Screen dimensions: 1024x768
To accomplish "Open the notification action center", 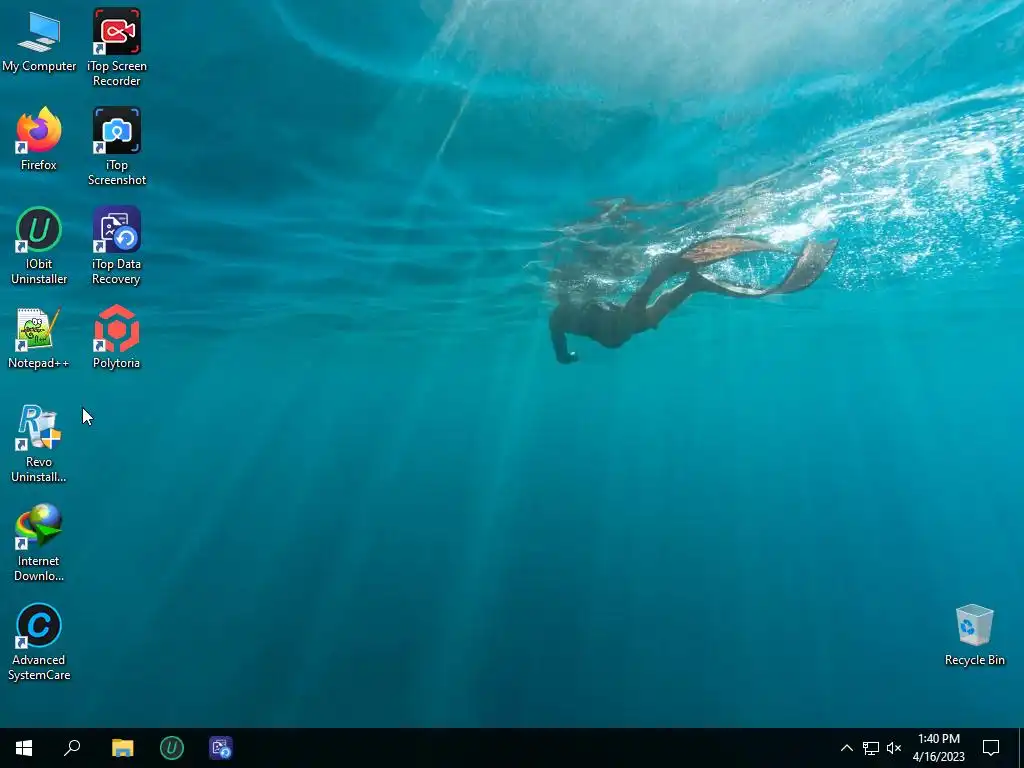I will tap(991, 748).
